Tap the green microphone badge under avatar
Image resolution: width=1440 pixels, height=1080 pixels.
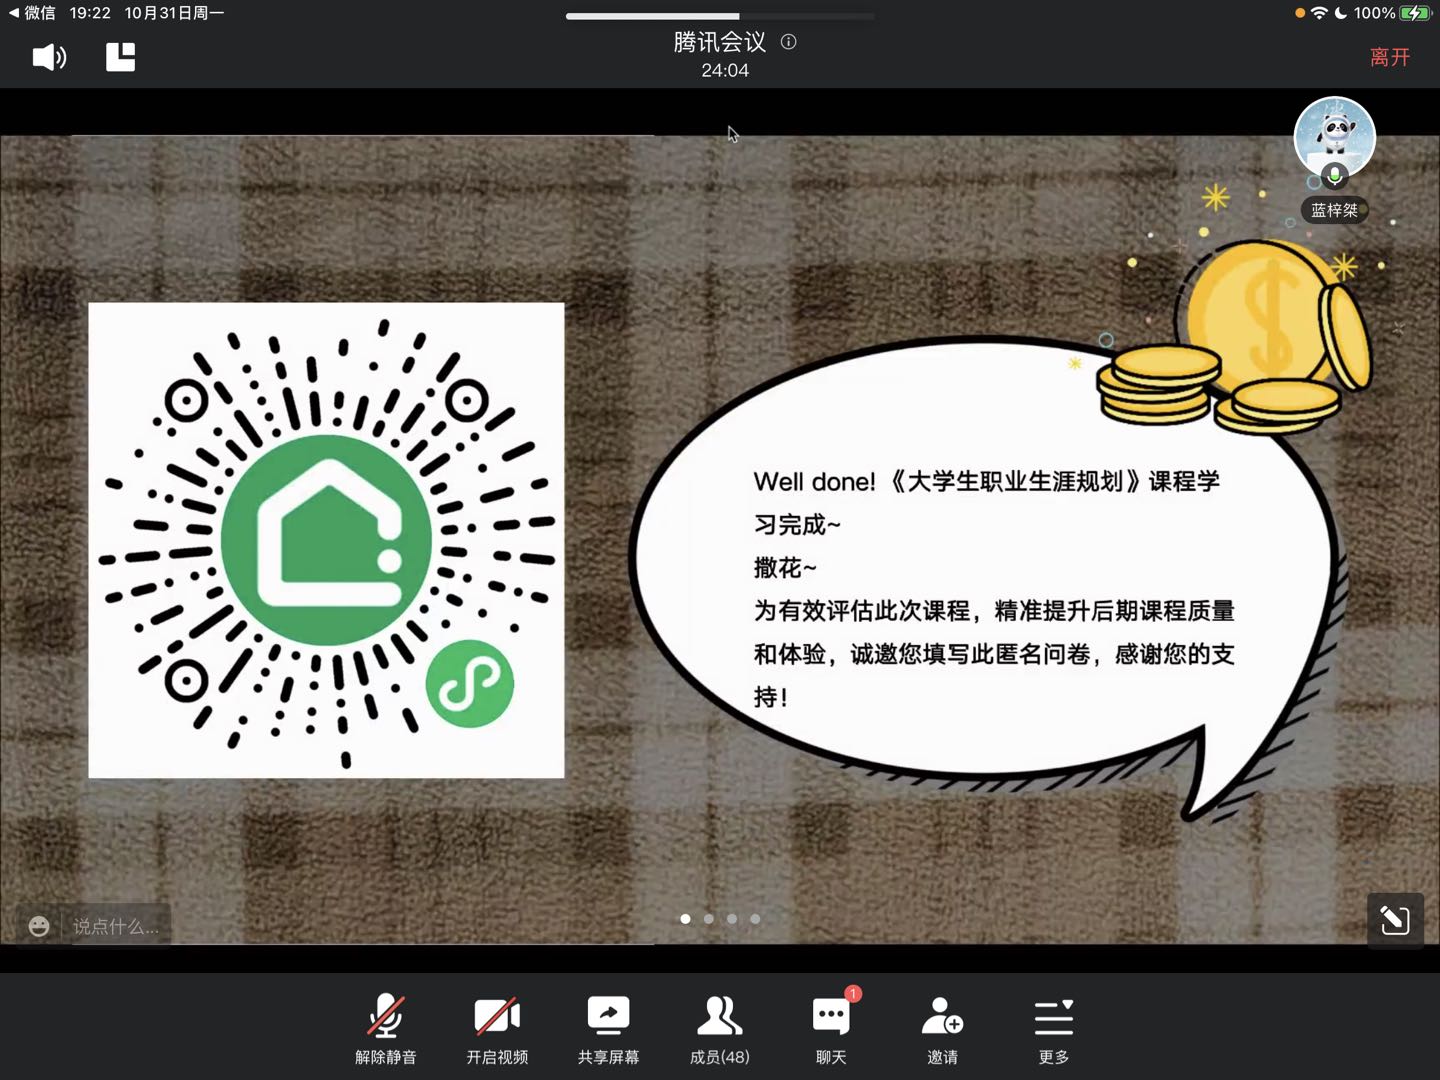pyautogui.click(x=1334, y=177)
